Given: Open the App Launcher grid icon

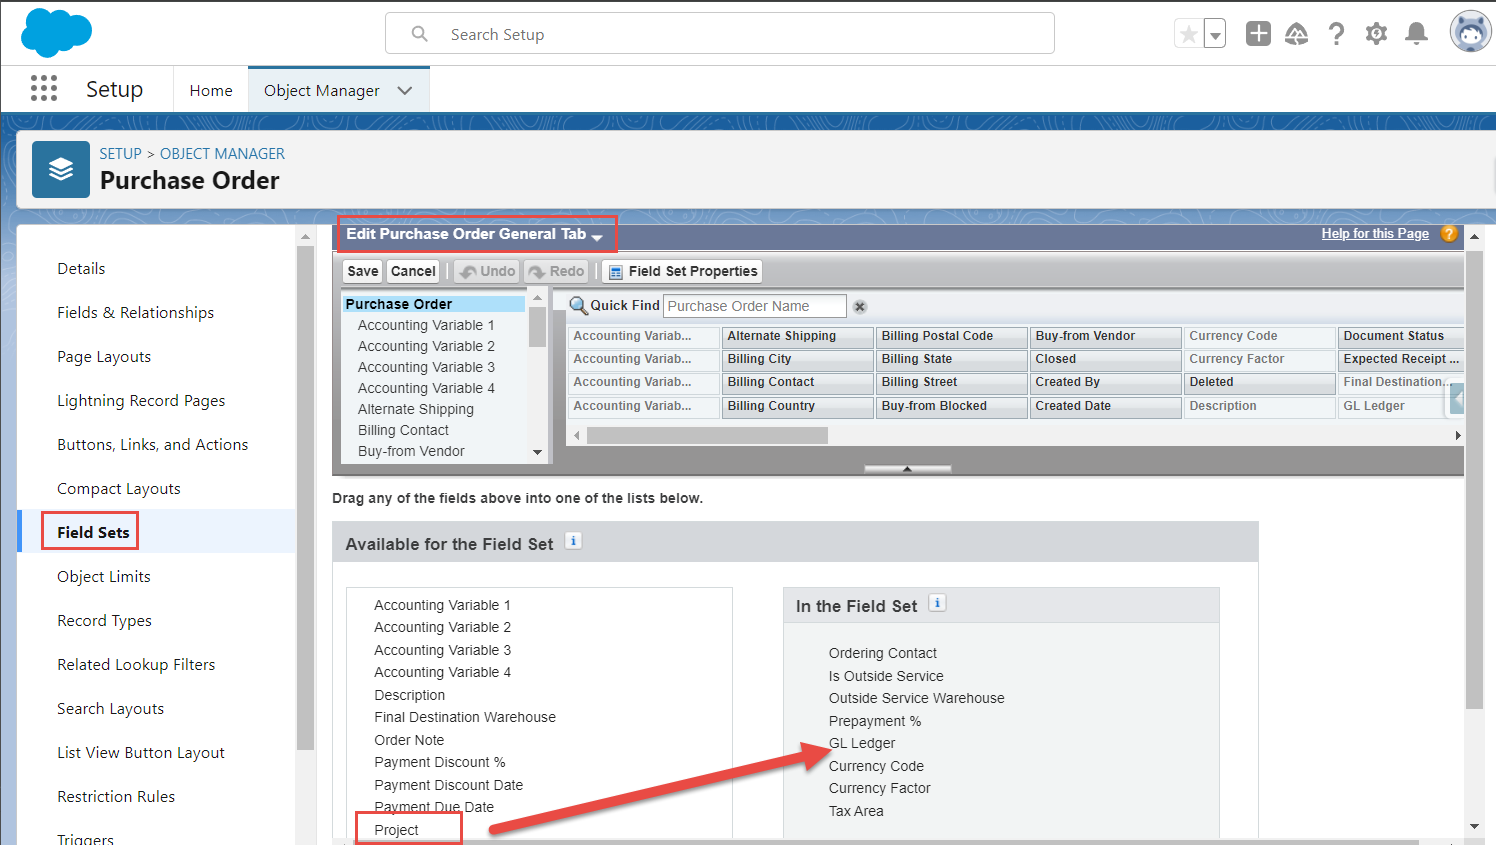Looking at the screenshot, I should [44, 89].
